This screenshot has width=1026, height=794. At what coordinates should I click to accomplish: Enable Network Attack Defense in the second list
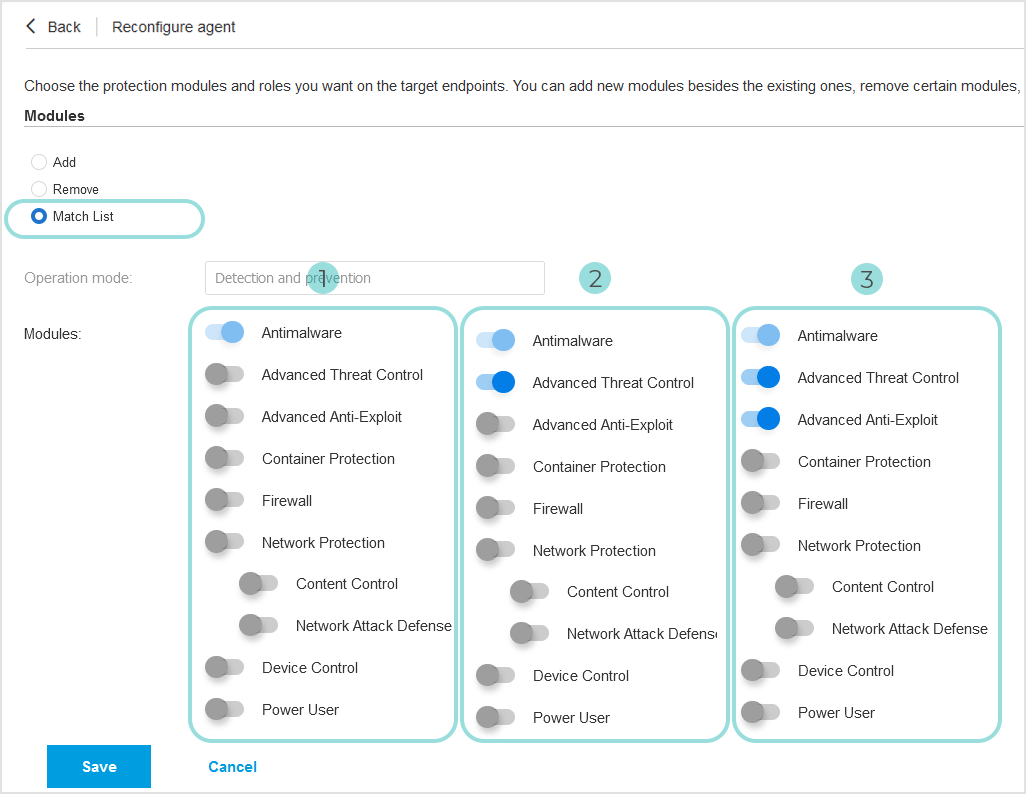coord(529,633)
